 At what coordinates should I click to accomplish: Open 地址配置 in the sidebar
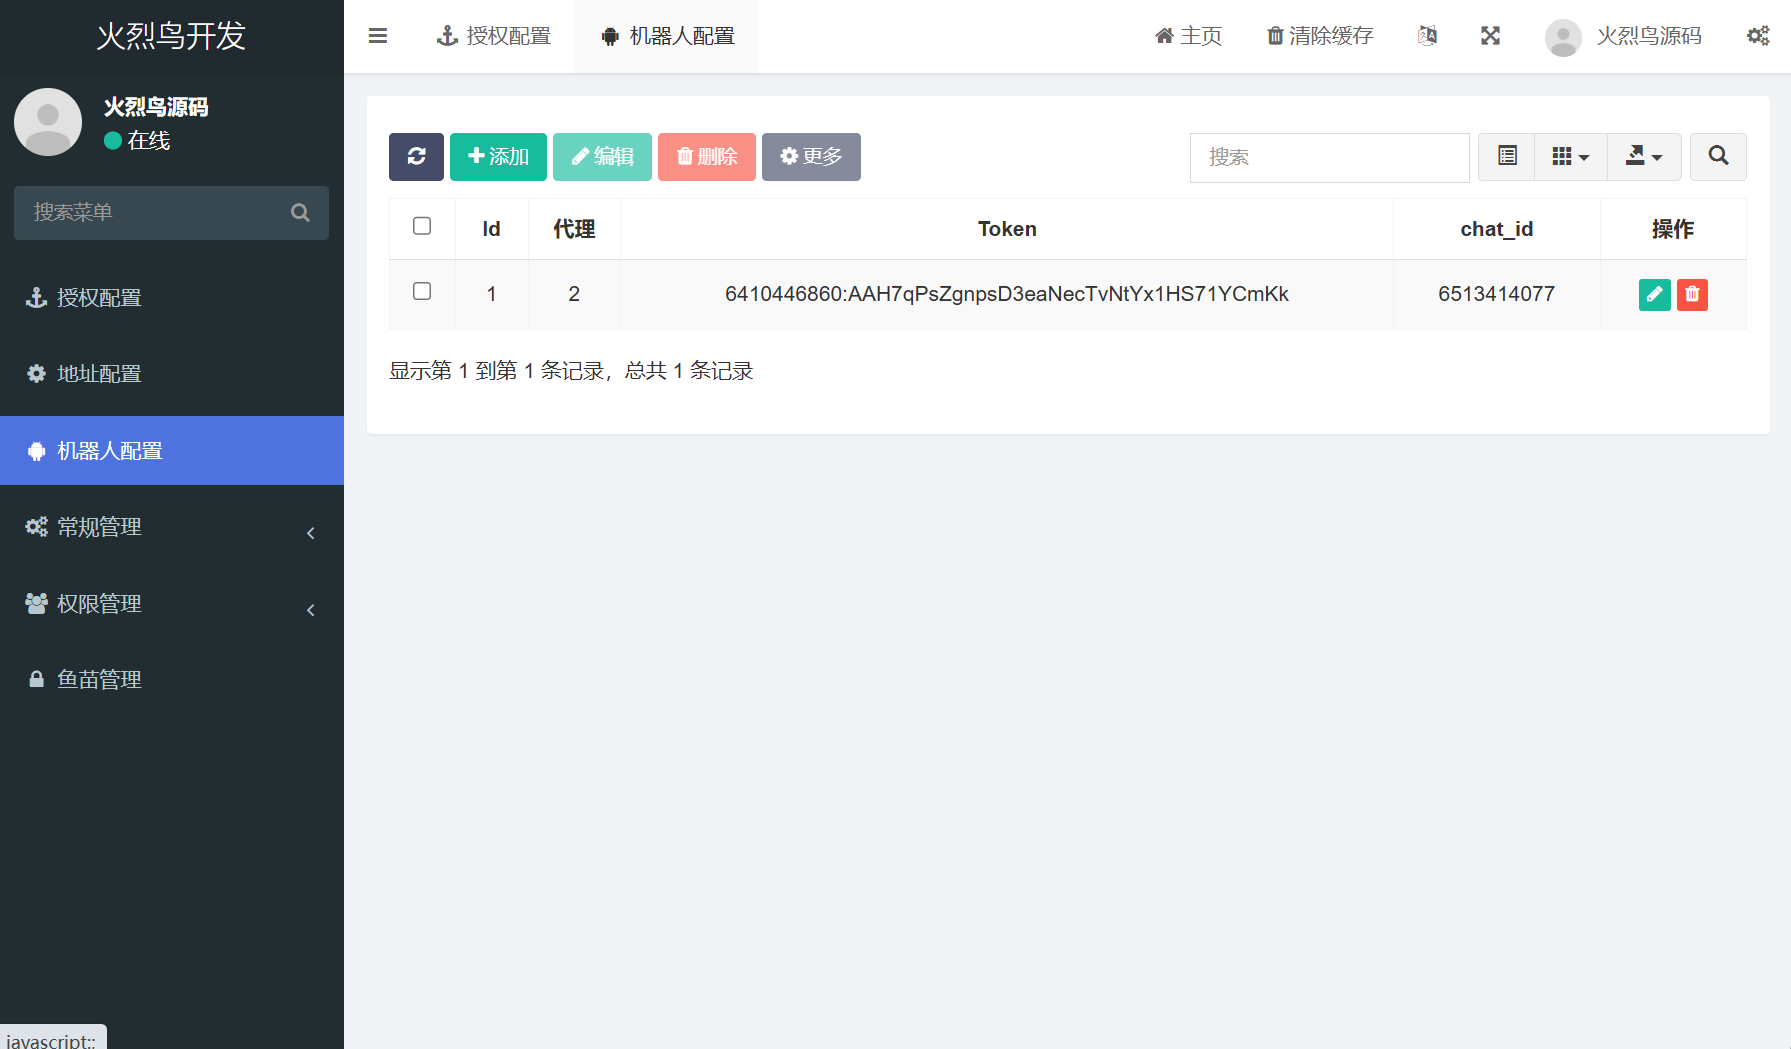100,374
